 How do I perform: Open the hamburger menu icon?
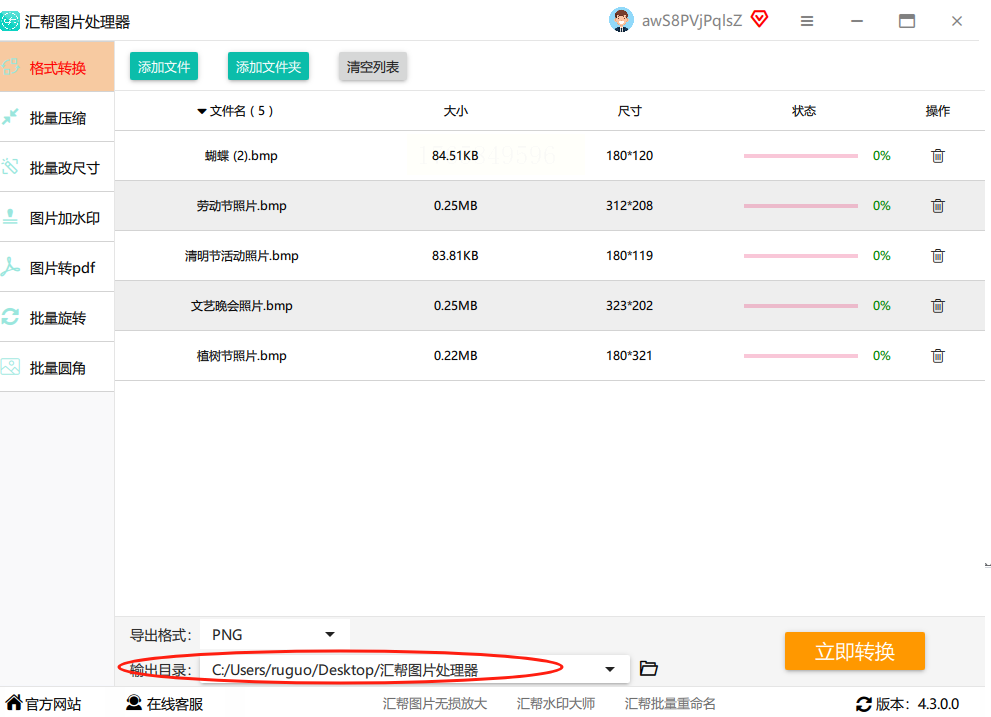(x=806, y=21)
